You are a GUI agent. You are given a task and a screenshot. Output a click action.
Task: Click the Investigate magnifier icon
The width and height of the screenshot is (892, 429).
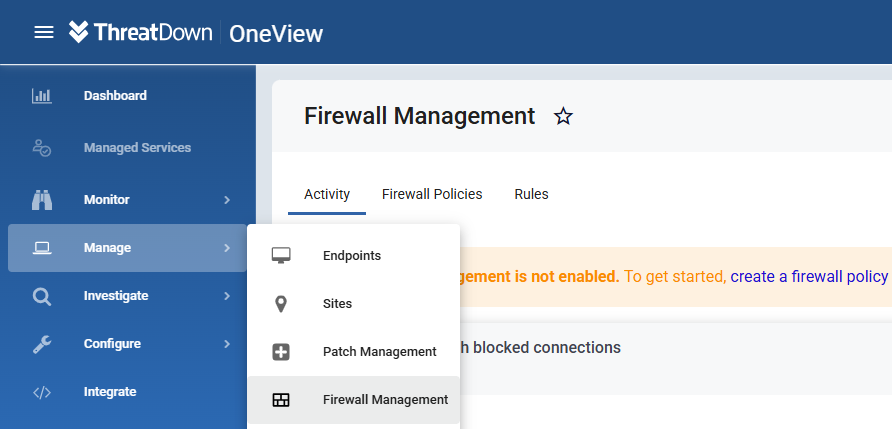click(x=42, y=296)
